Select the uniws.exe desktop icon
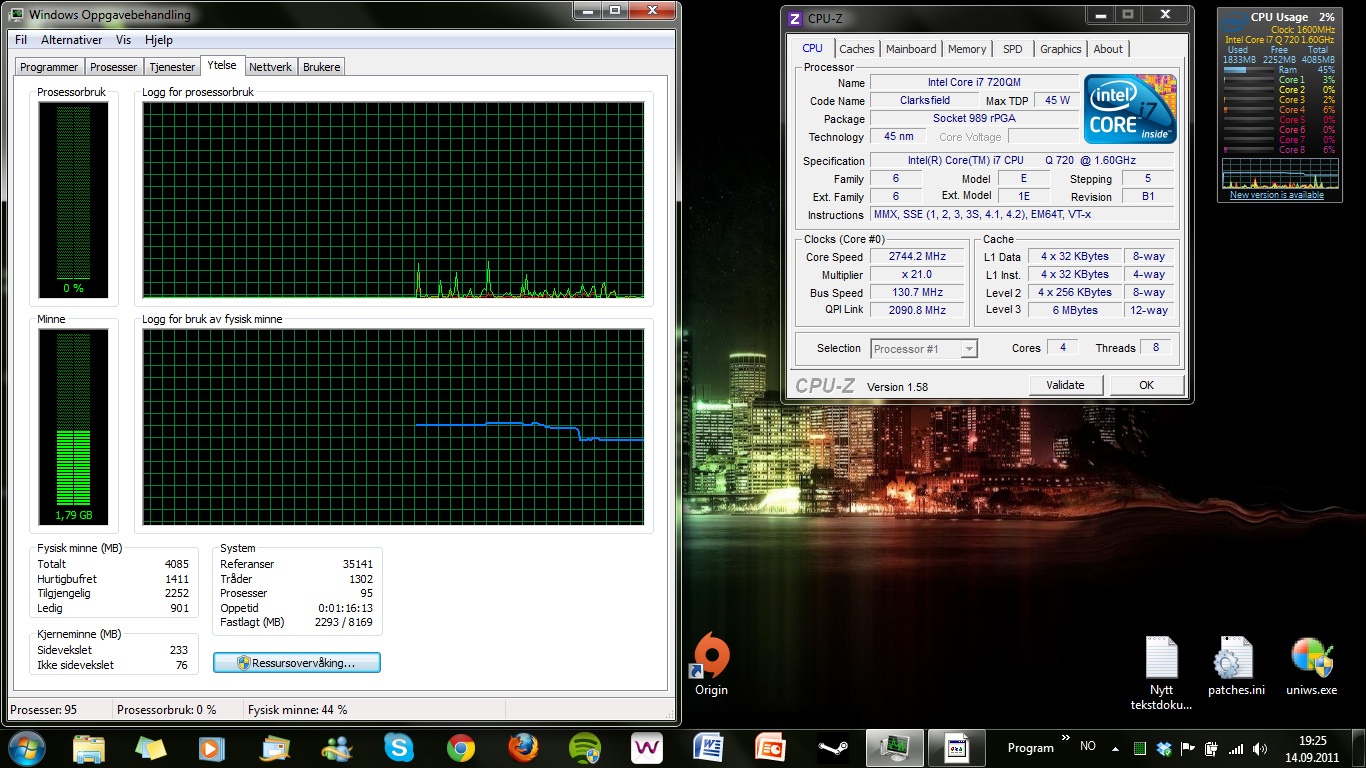1366x768 pixels. point(1311,661)
